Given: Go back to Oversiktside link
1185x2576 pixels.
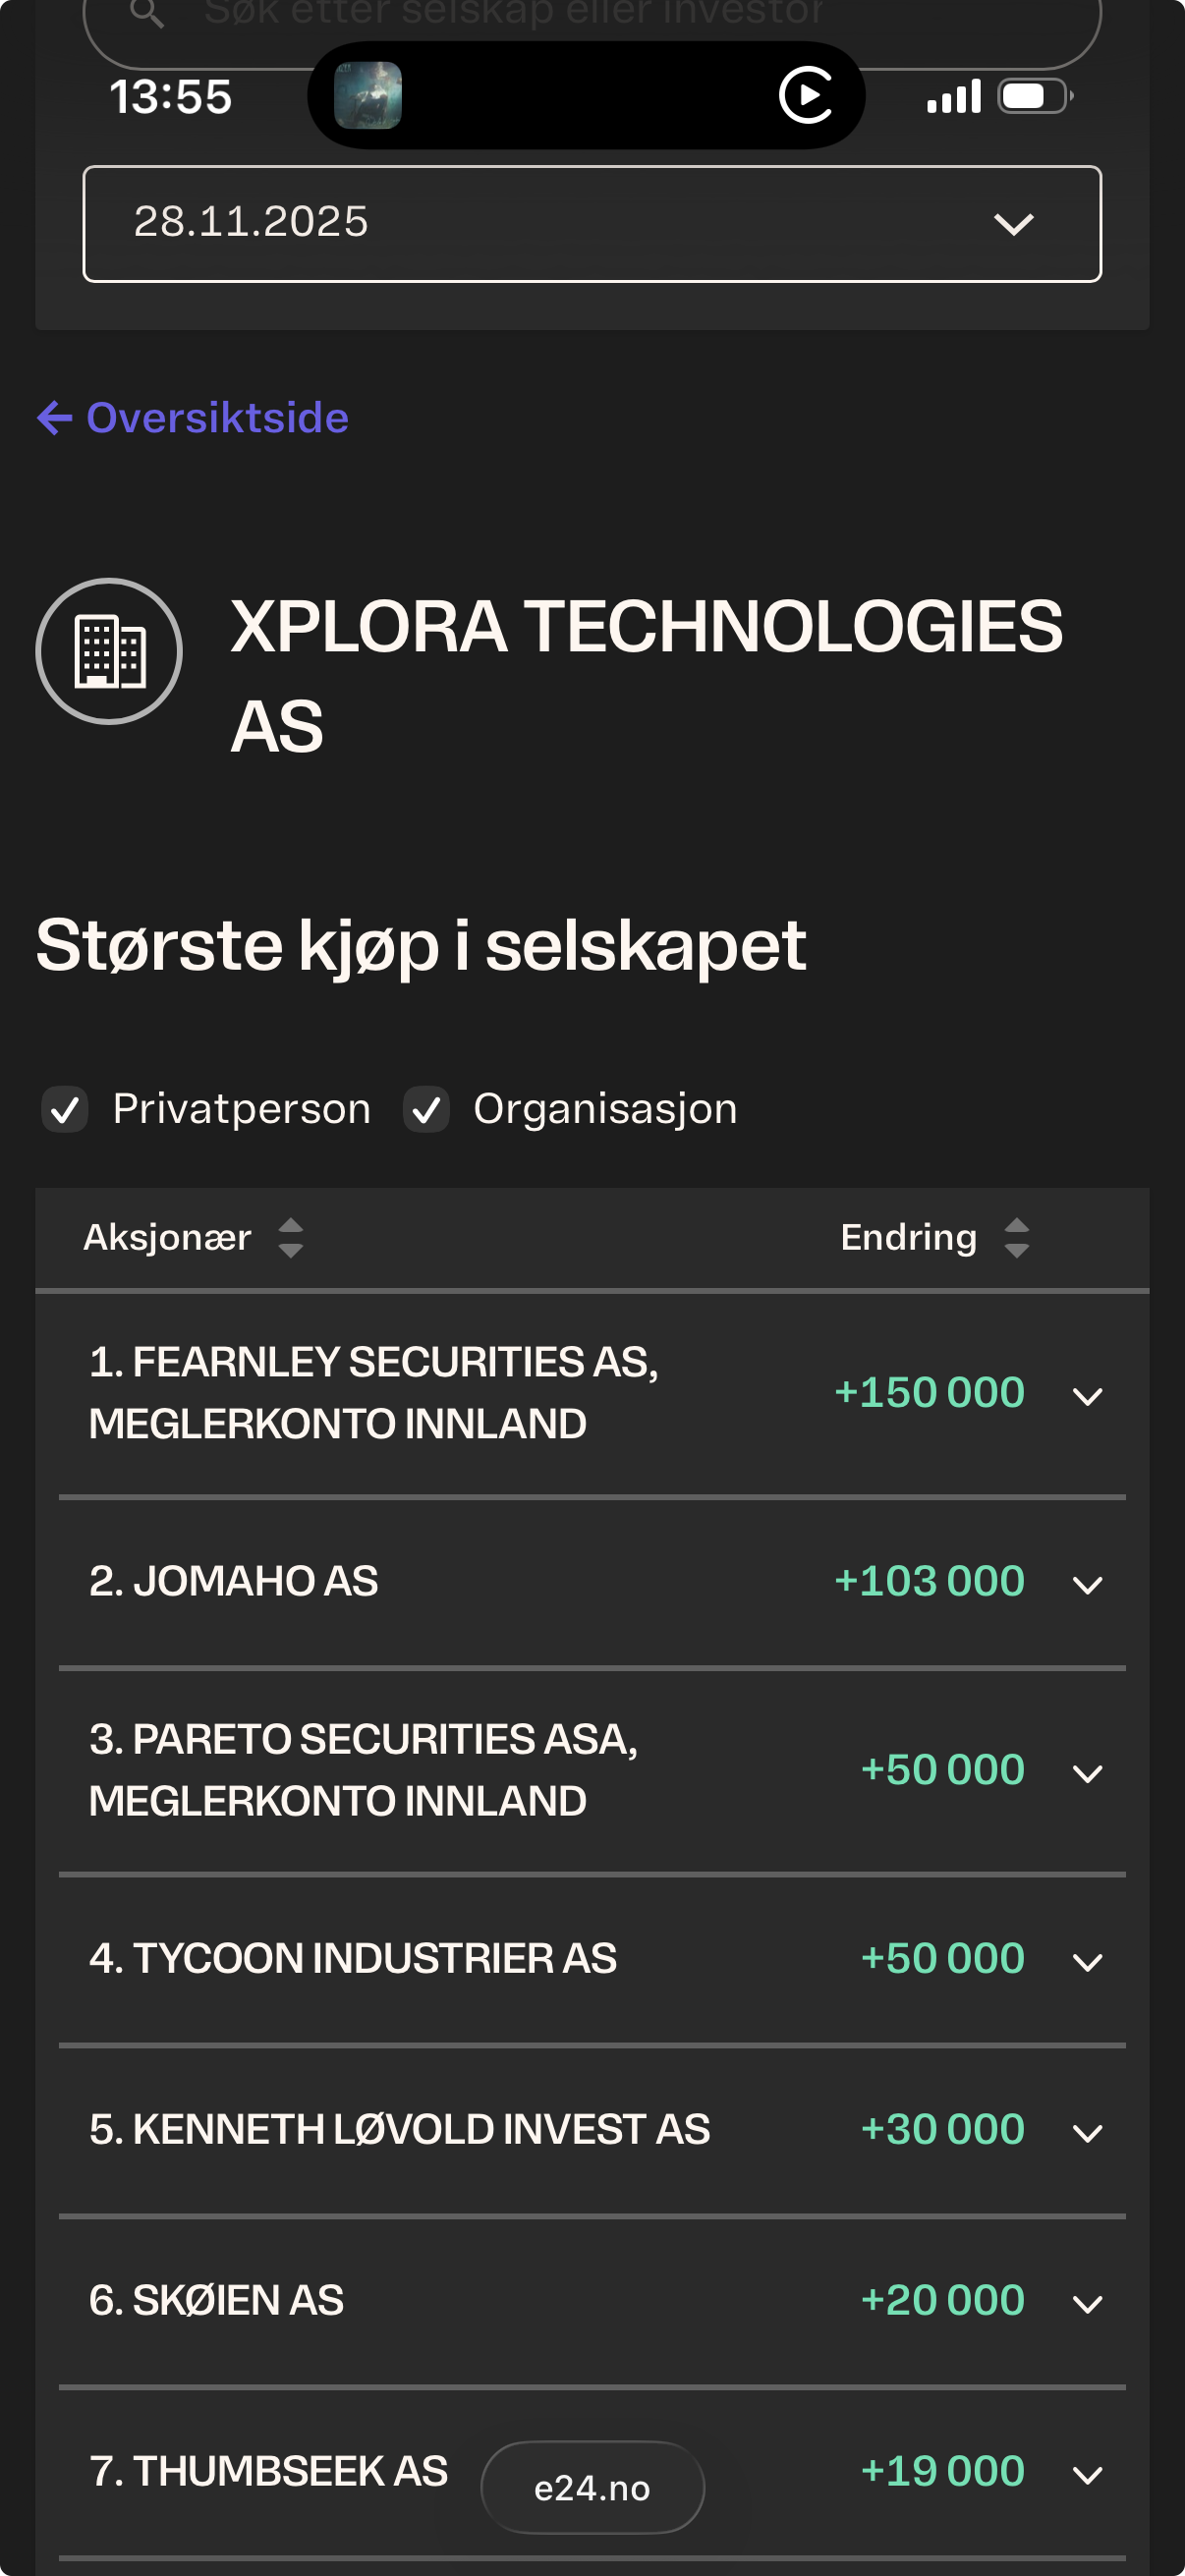Looking at the screenshot, I should [x=217, y=418].
